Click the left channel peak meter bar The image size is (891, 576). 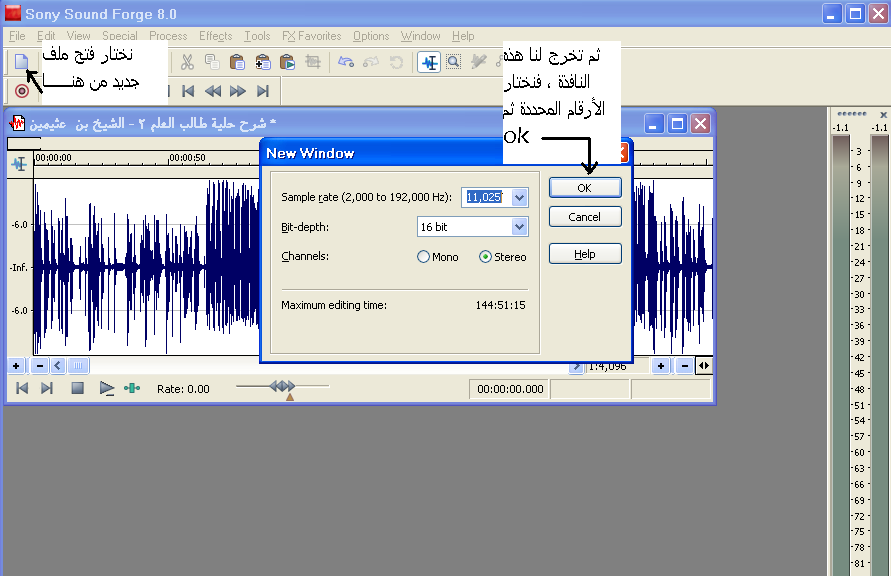[x=841, y=355]
